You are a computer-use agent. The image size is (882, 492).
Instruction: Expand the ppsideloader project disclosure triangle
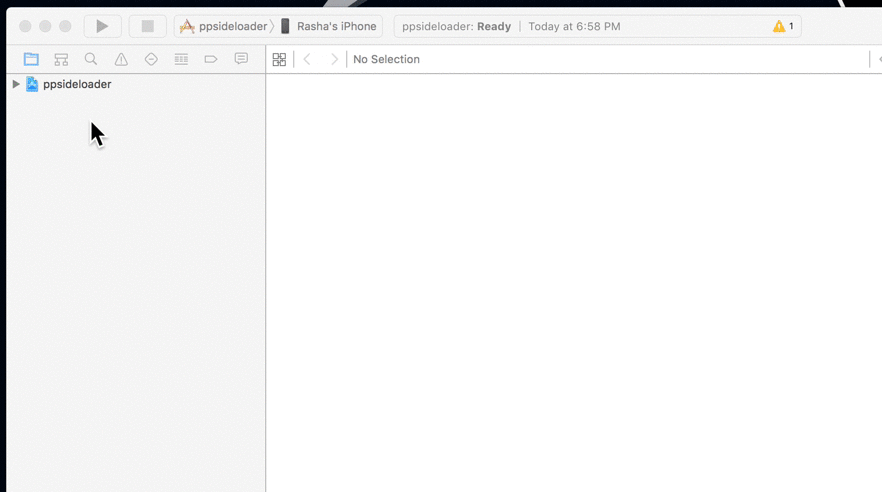(16, 84)
